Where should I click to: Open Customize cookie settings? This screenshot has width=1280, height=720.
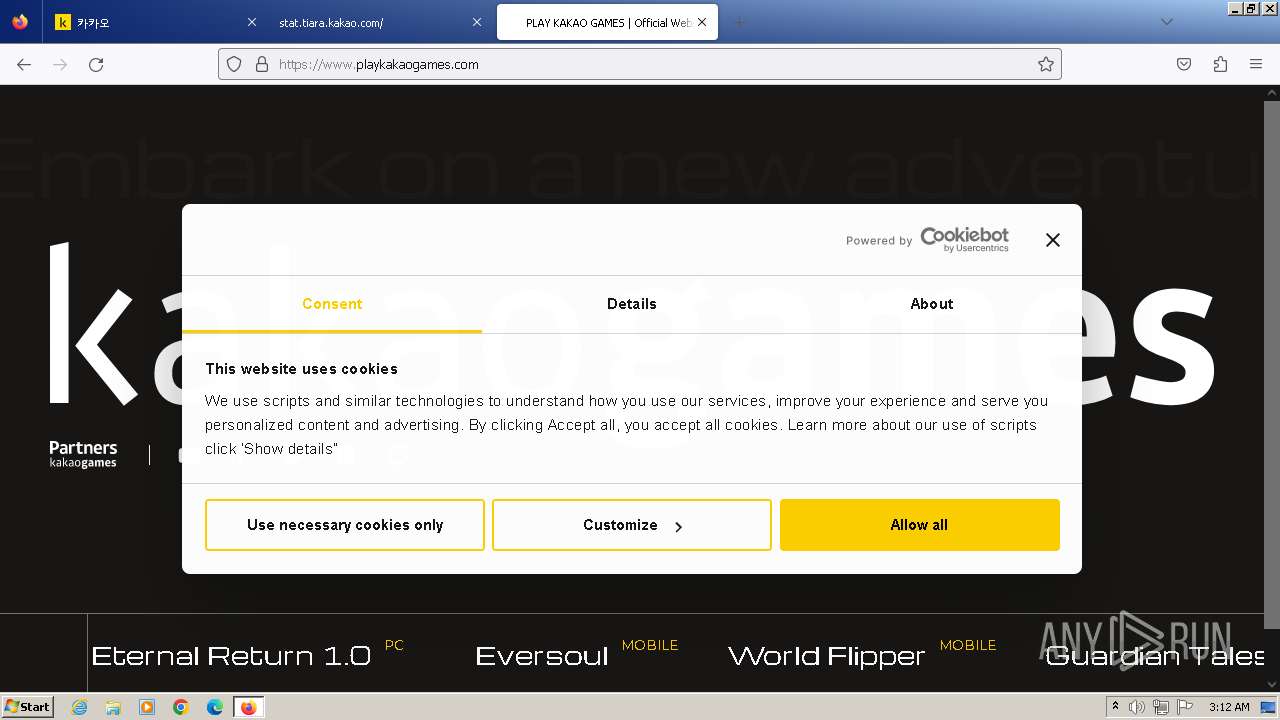632,525
